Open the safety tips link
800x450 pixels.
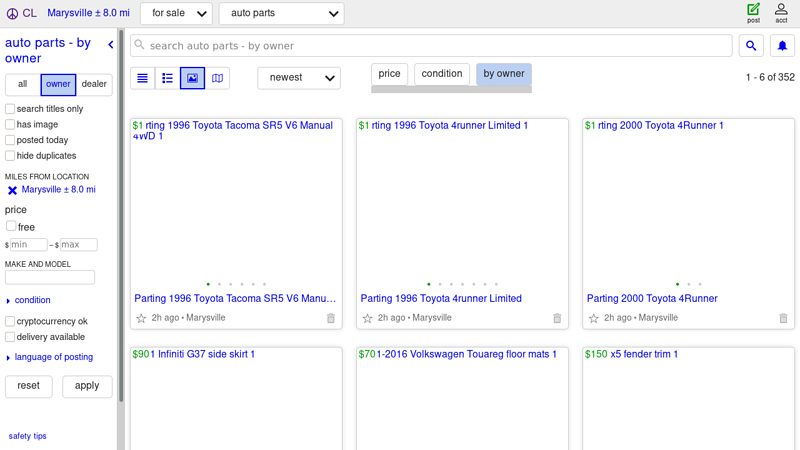pyautogui.click(x=28, y=436)
